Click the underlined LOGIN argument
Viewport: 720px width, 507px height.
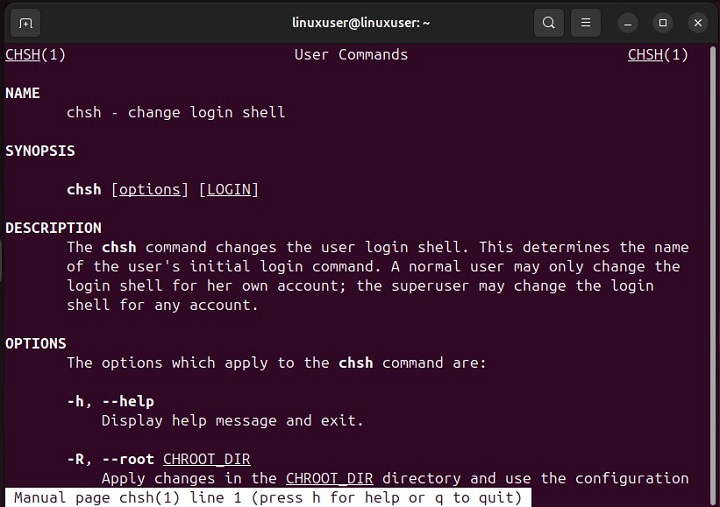pyautogui.click(x=232, y=189)
